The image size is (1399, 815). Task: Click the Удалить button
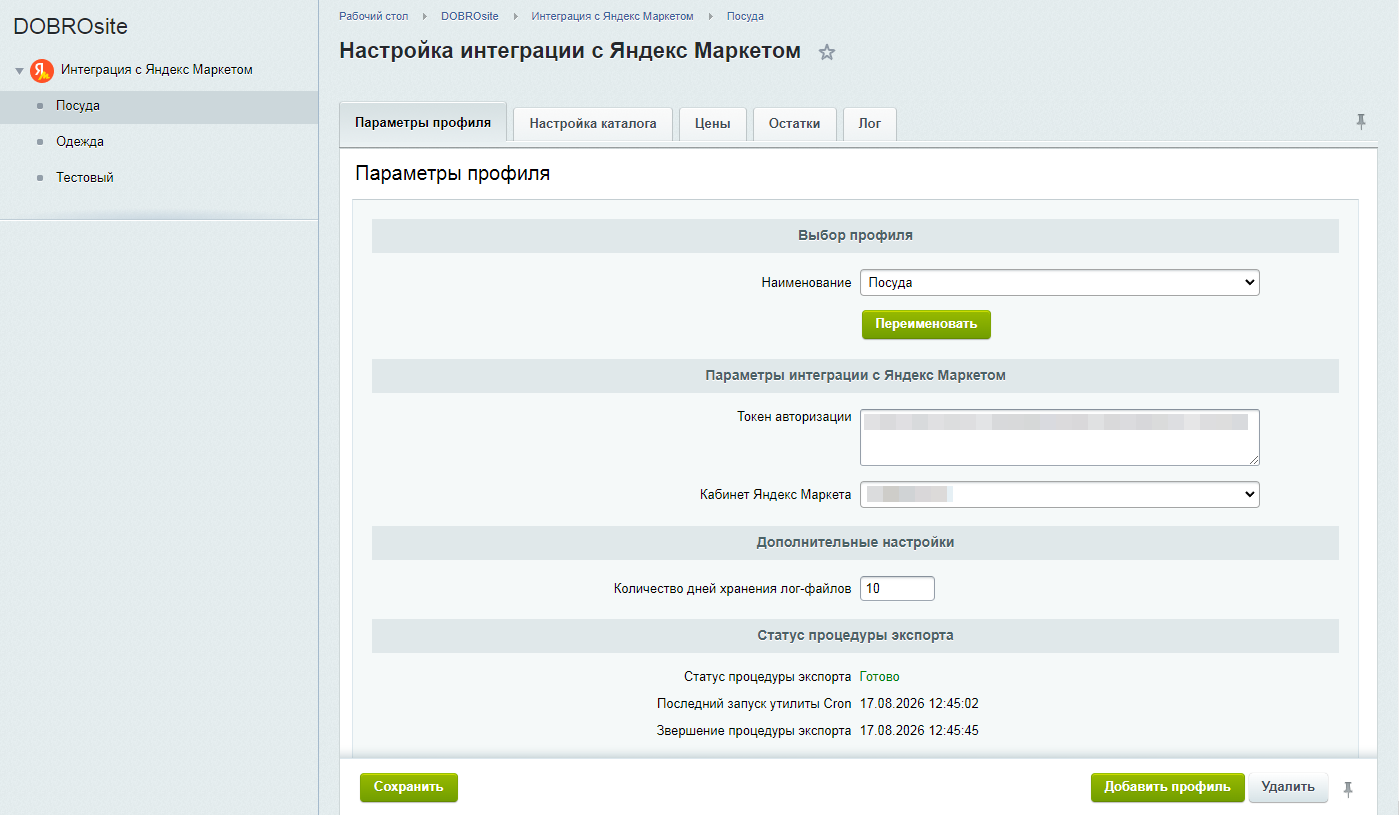[x=1288, y=787]
